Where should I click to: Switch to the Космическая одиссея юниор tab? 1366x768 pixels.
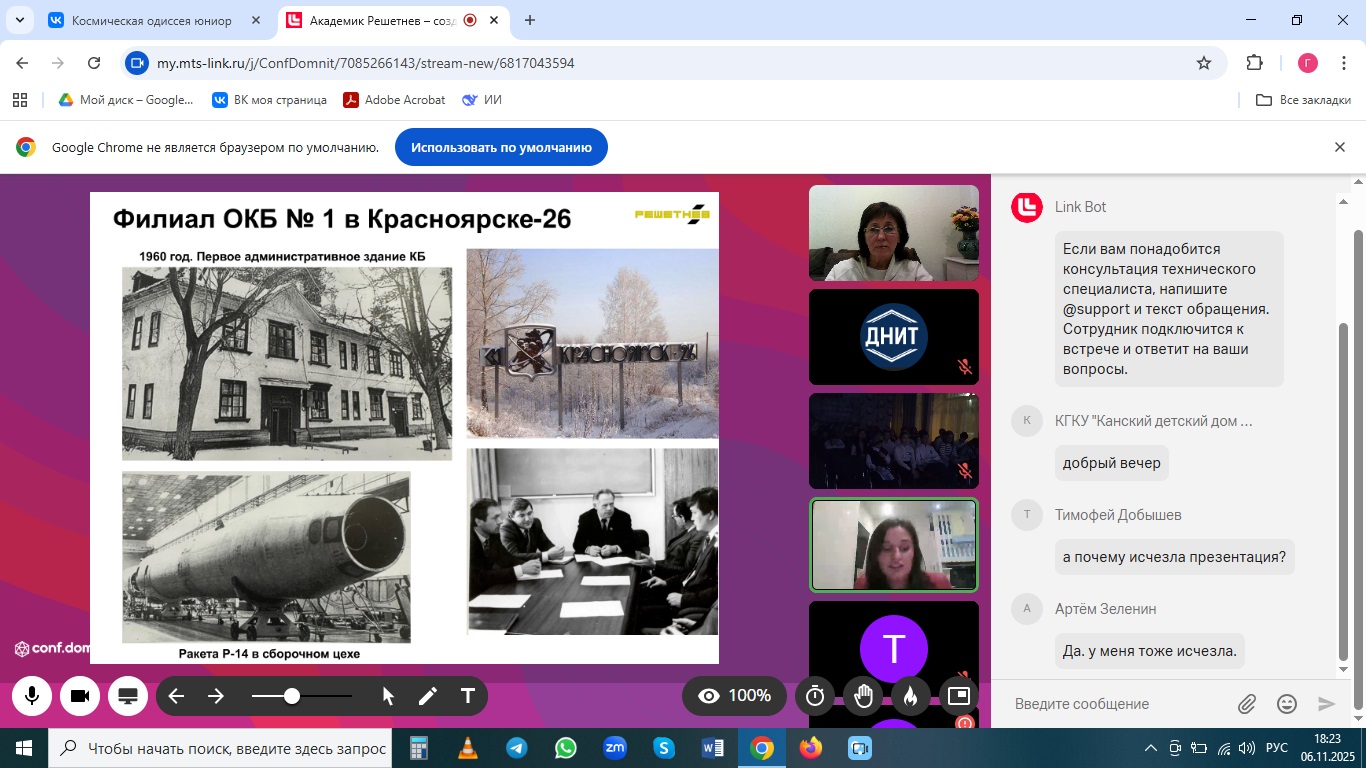(x=150, y=20)
